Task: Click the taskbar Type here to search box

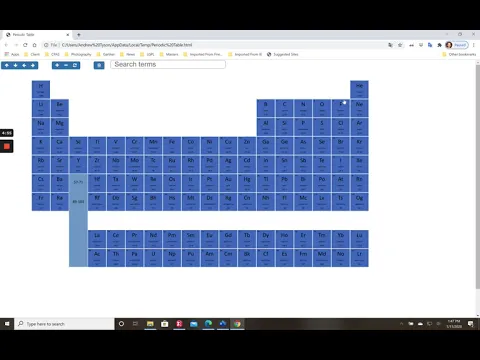Action: [x=64, y=324]
